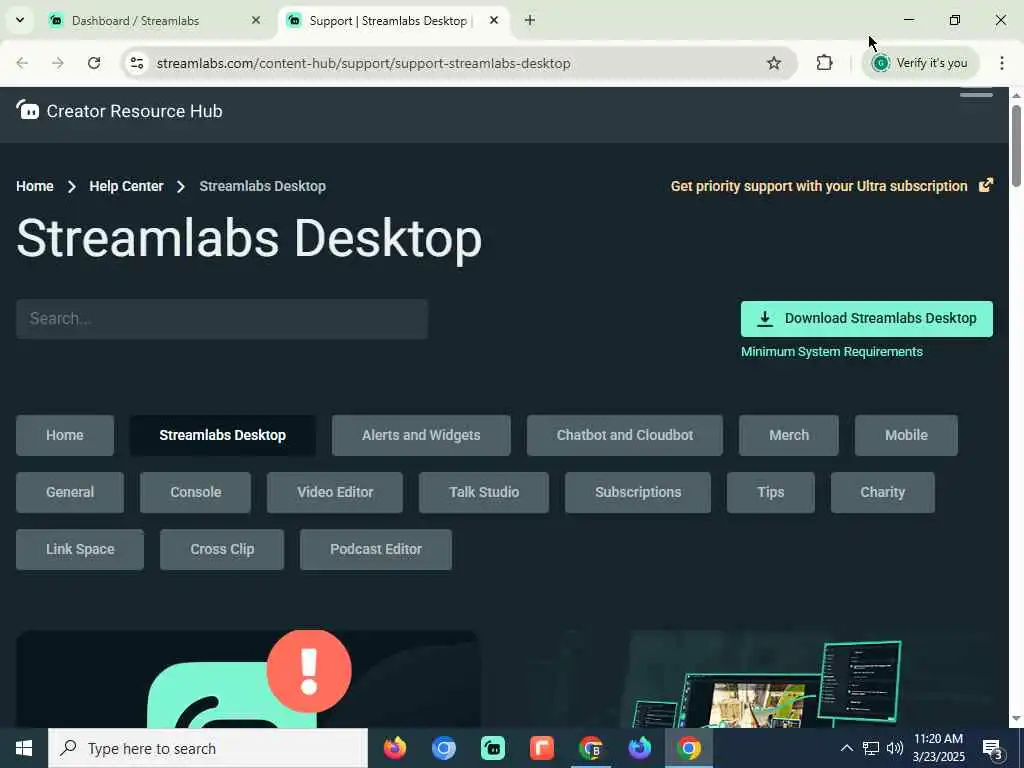Close the Dashboard / Streamlabs tab
1024x768 pixels.
click(256, 20)
